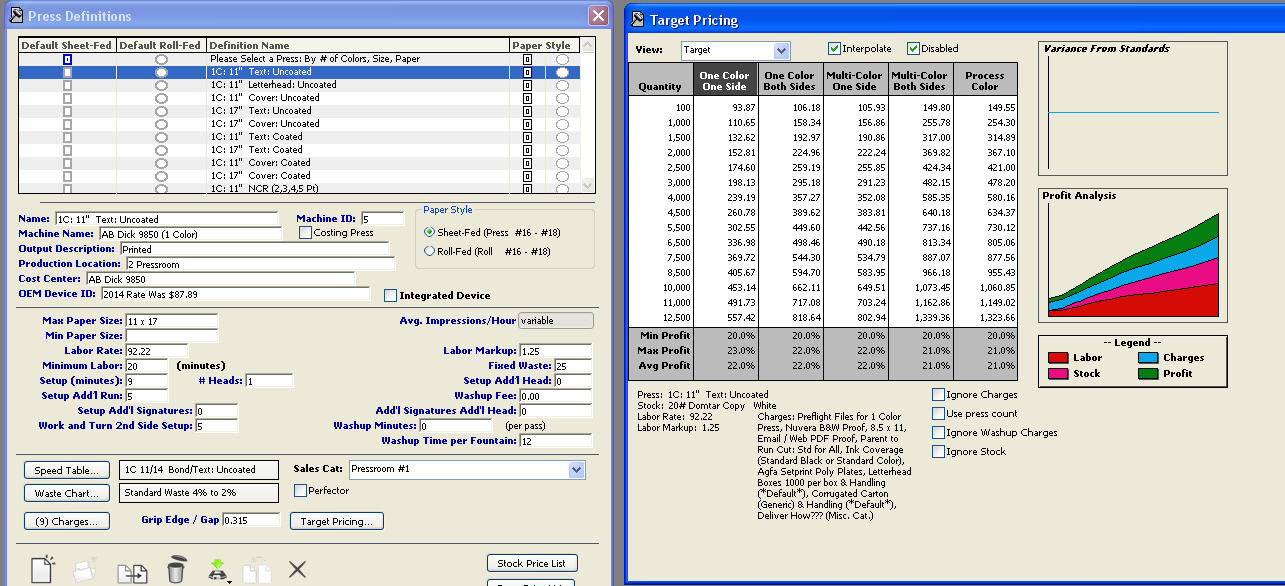Click the Target Pricing title bar icon
This screenshot has width=1285, height=586.
[636, 19]
